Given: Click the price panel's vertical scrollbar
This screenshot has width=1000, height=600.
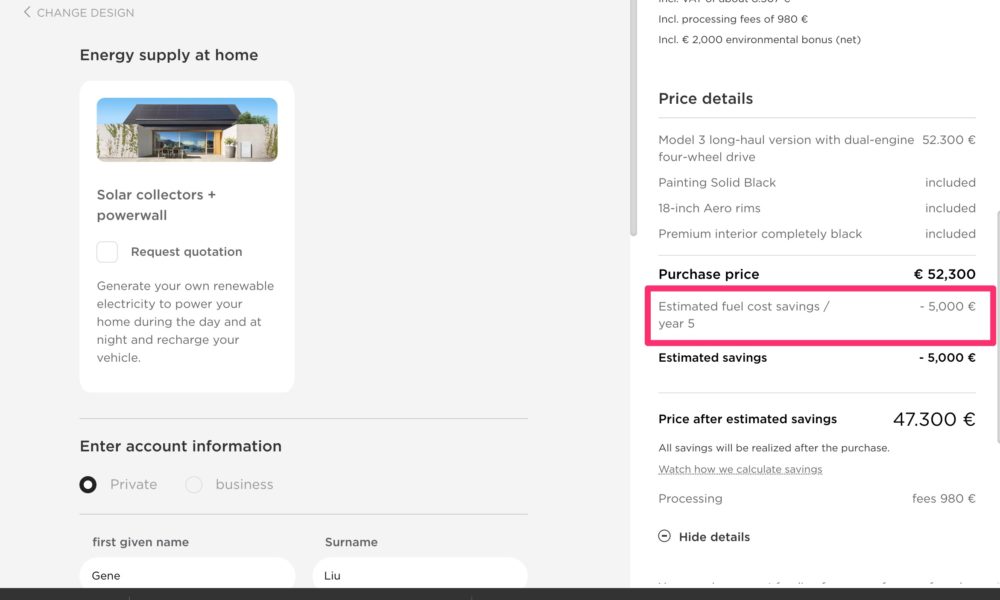Looking at the screenshot, I should click(x=997, y=326).
